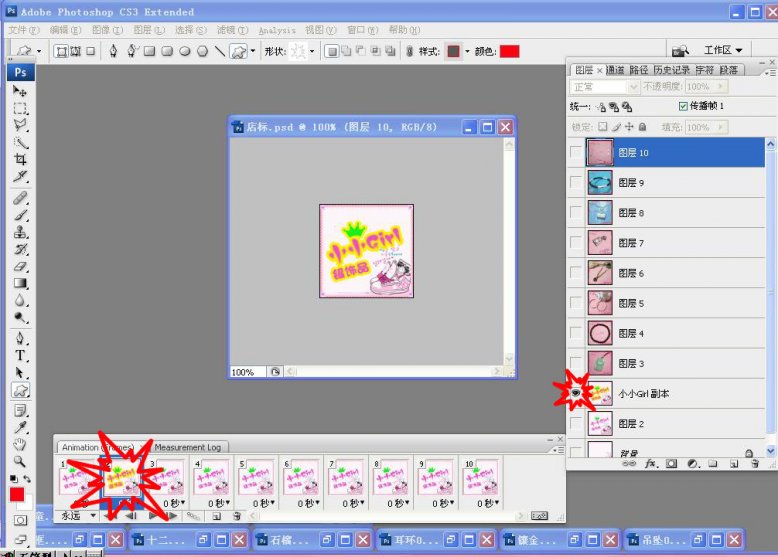778x557 pixels.
Task: Open frame 3 delay time dropdown
Action: click(x=174, y=503)
